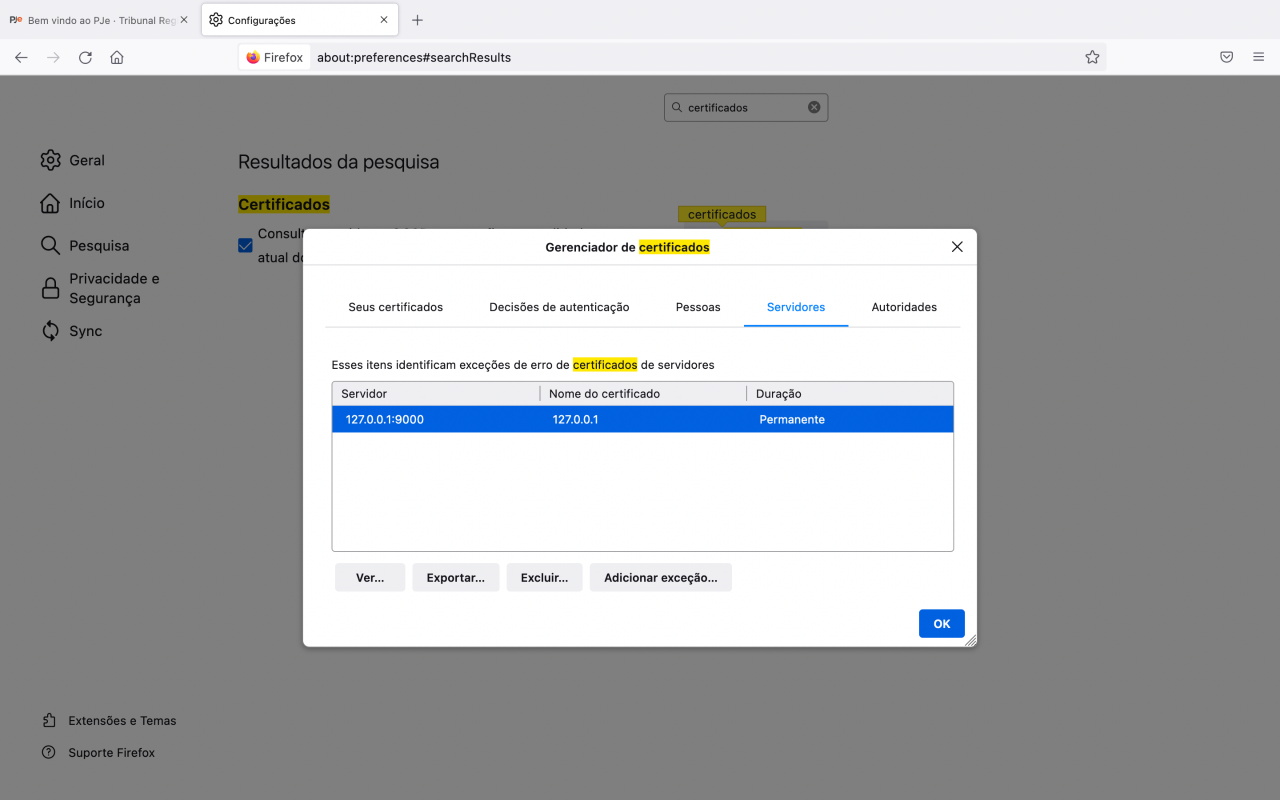Image resolution: width=1280 pixels, height=800 pixels.
Task: Open Privacidade e Segurança settings
Action: (100, 288)
